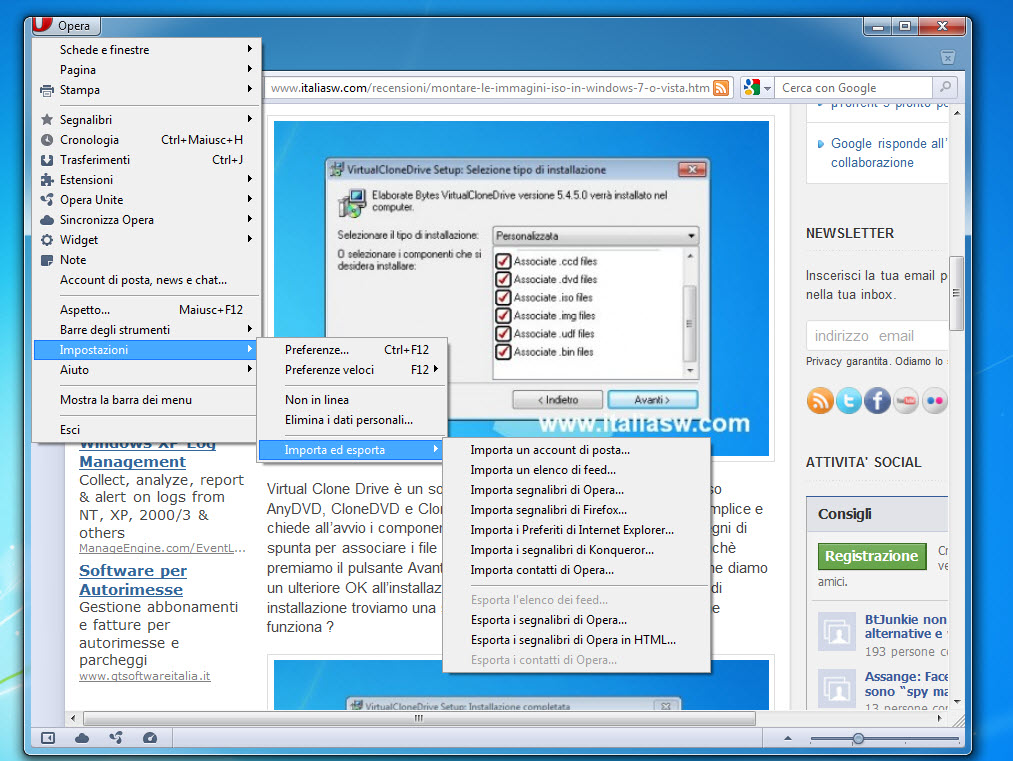Image resolution: width=1013 pixels, height=761 pixels.
Task: Click the Google search engine icon
Action: [751, 87]
